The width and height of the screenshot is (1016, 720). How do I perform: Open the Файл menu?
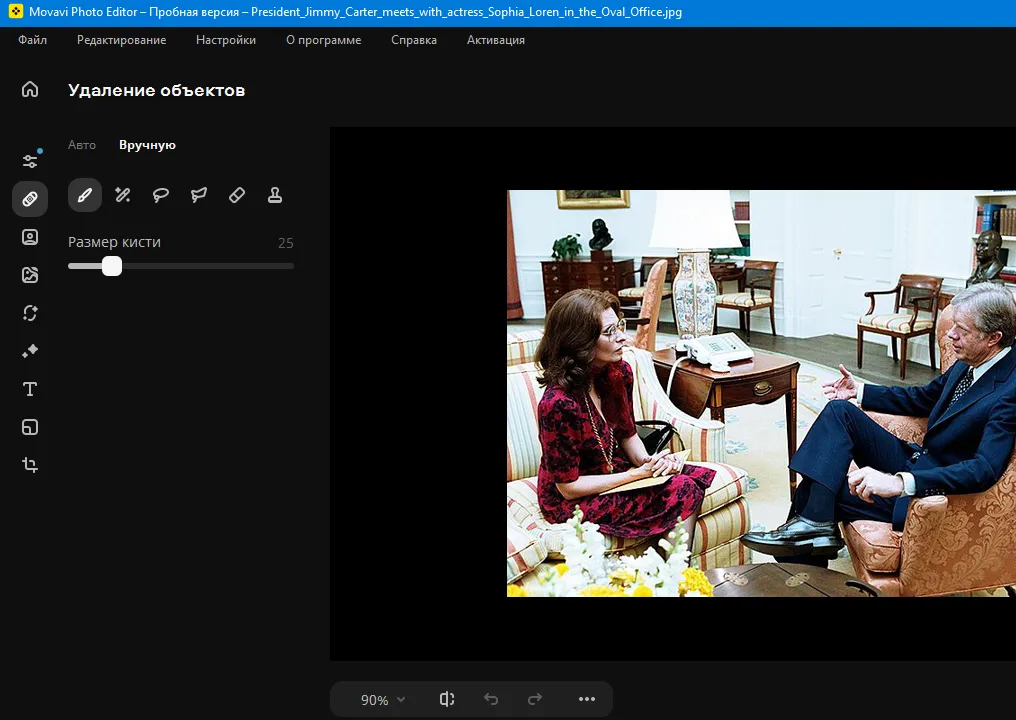pos(32,40)
